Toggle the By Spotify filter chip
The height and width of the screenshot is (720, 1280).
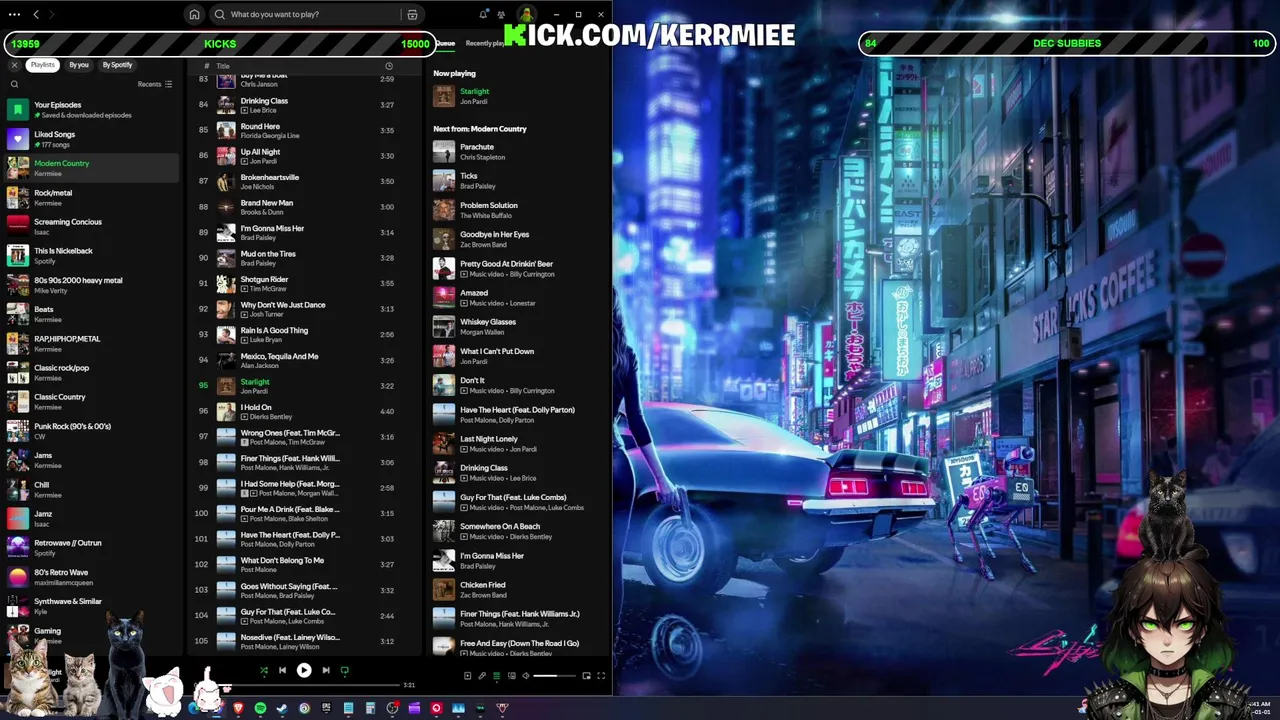[x=117, y=65]
